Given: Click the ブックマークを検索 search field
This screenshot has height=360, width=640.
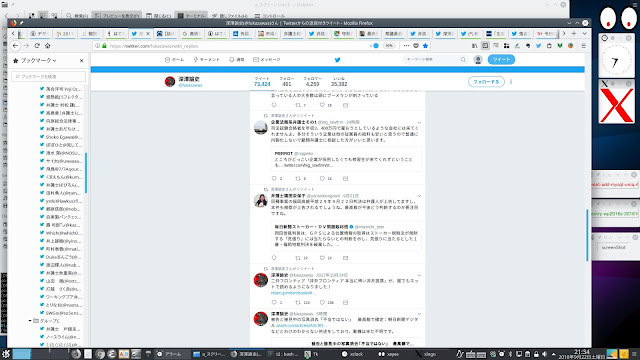Looking at the screenshot, I should click(x=49, y=76).
